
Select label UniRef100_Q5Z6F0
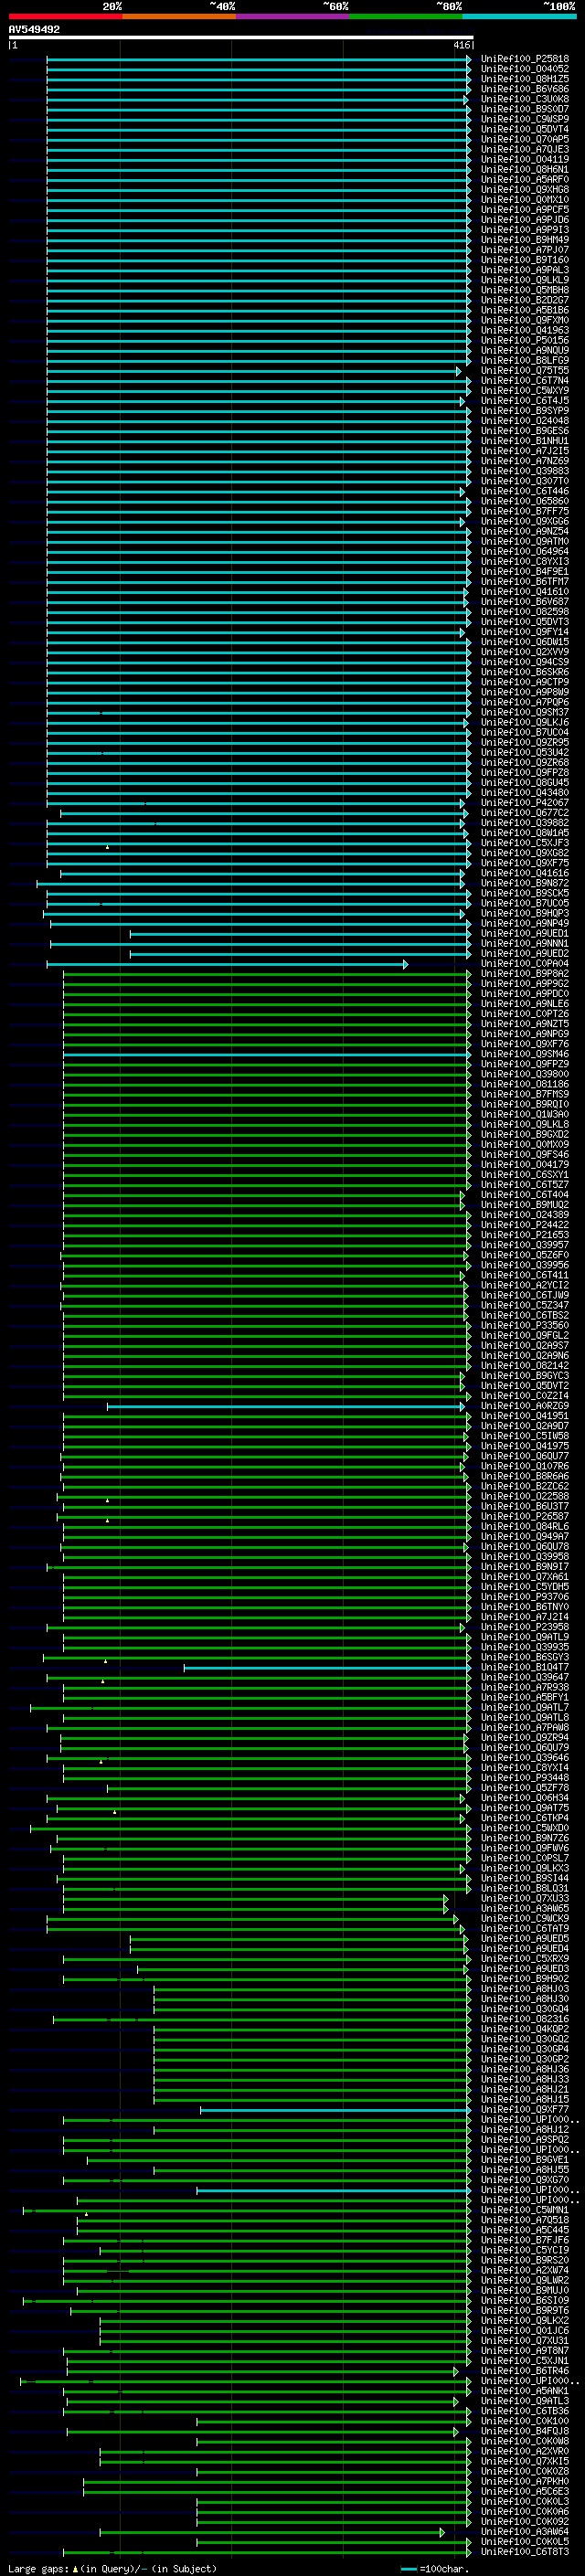tap(525, 1255)
